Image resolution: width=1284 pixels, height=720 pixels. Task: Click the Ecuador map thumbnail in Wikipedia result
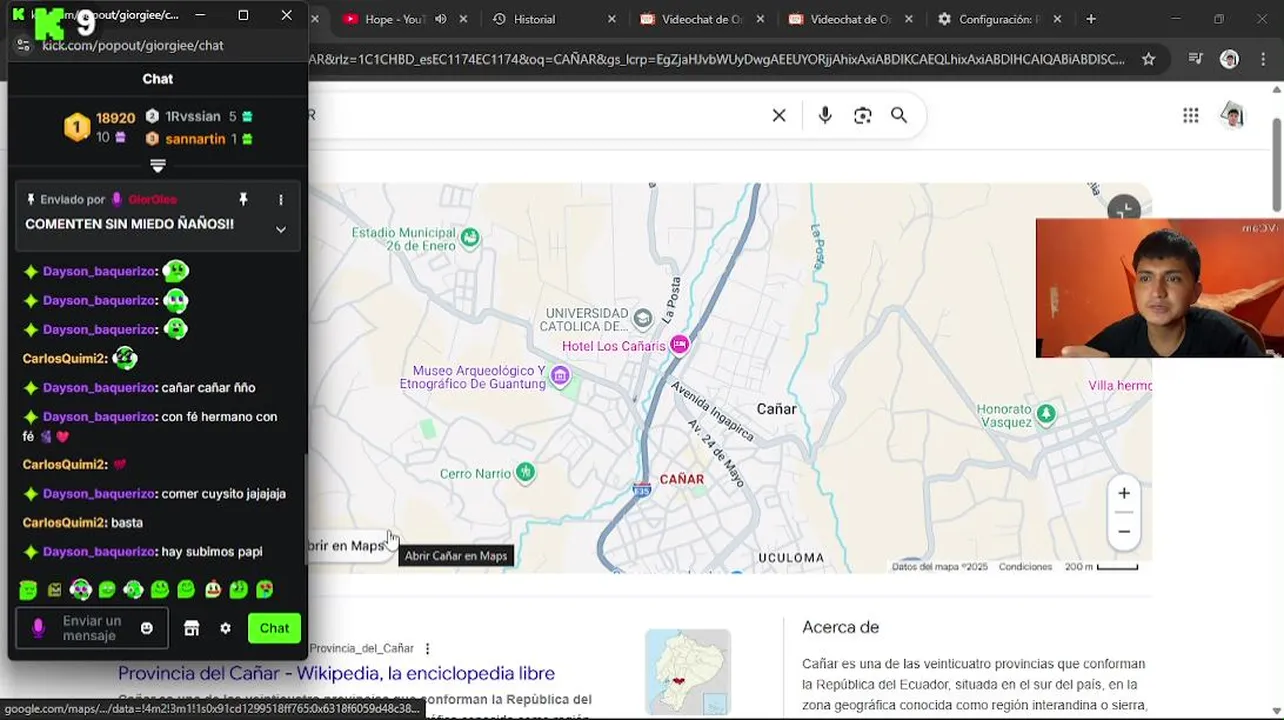pos(688,671)
